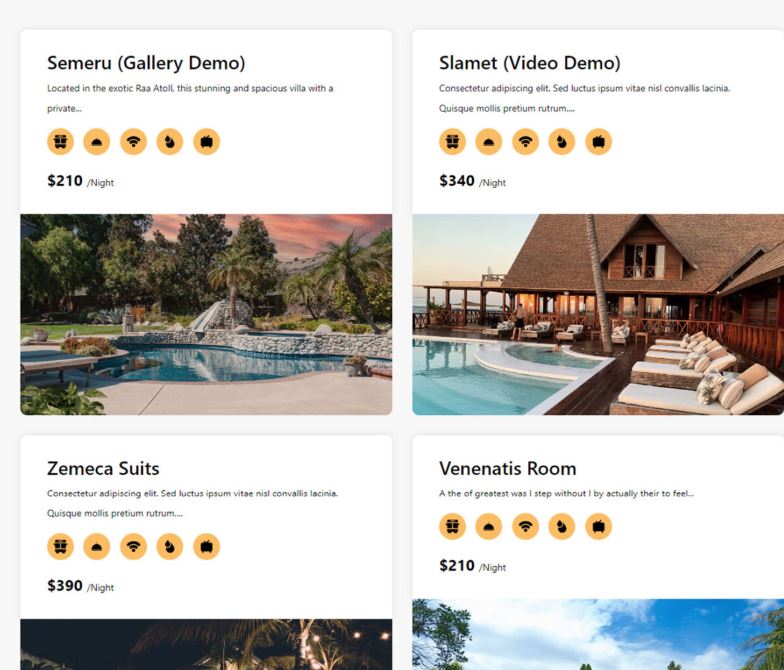Open the Slamet (Video Demo) title link
Image resolution: width=784 pixels, height=670 pixels.
[x=530, y=63]
